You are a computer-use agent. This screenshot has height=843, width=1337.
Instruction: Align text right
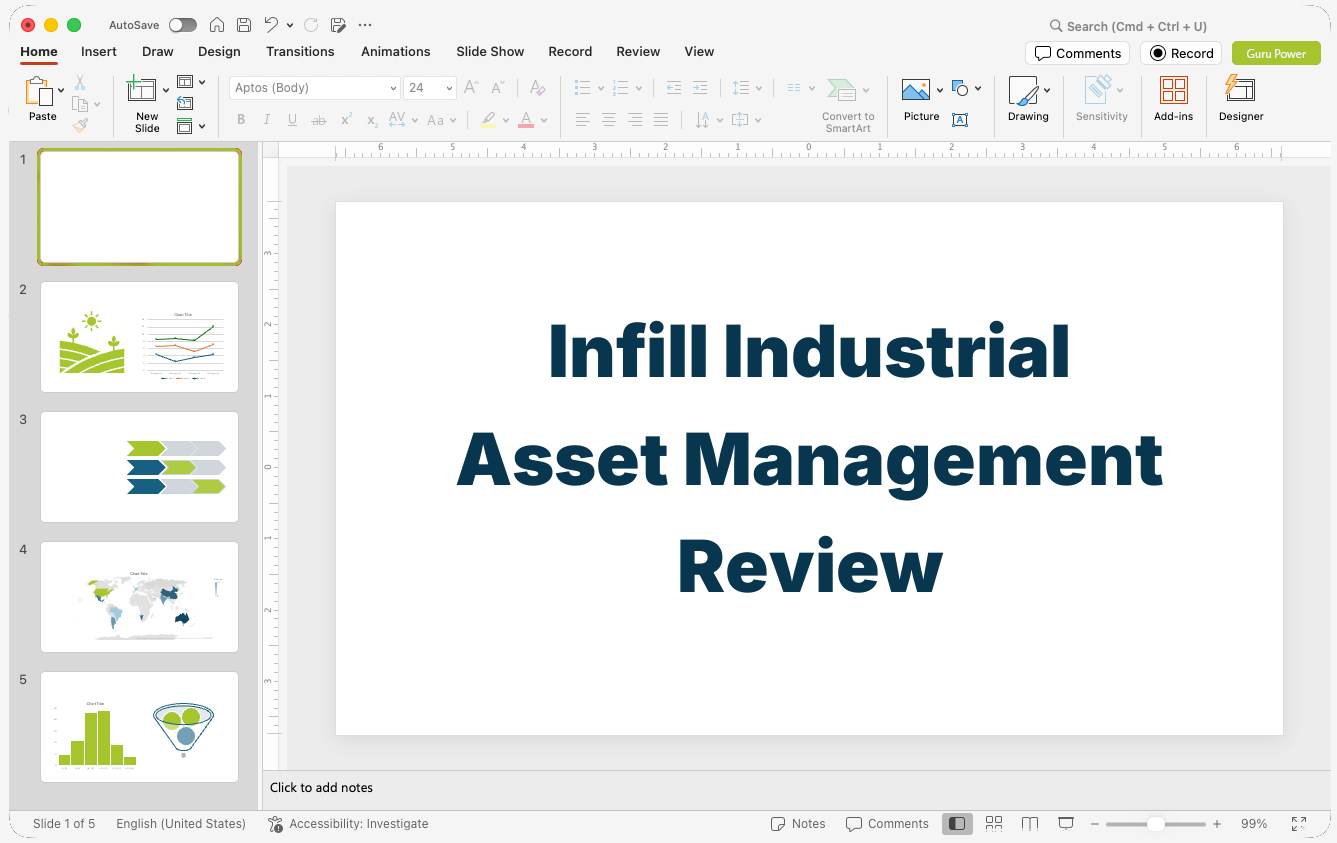634,120
